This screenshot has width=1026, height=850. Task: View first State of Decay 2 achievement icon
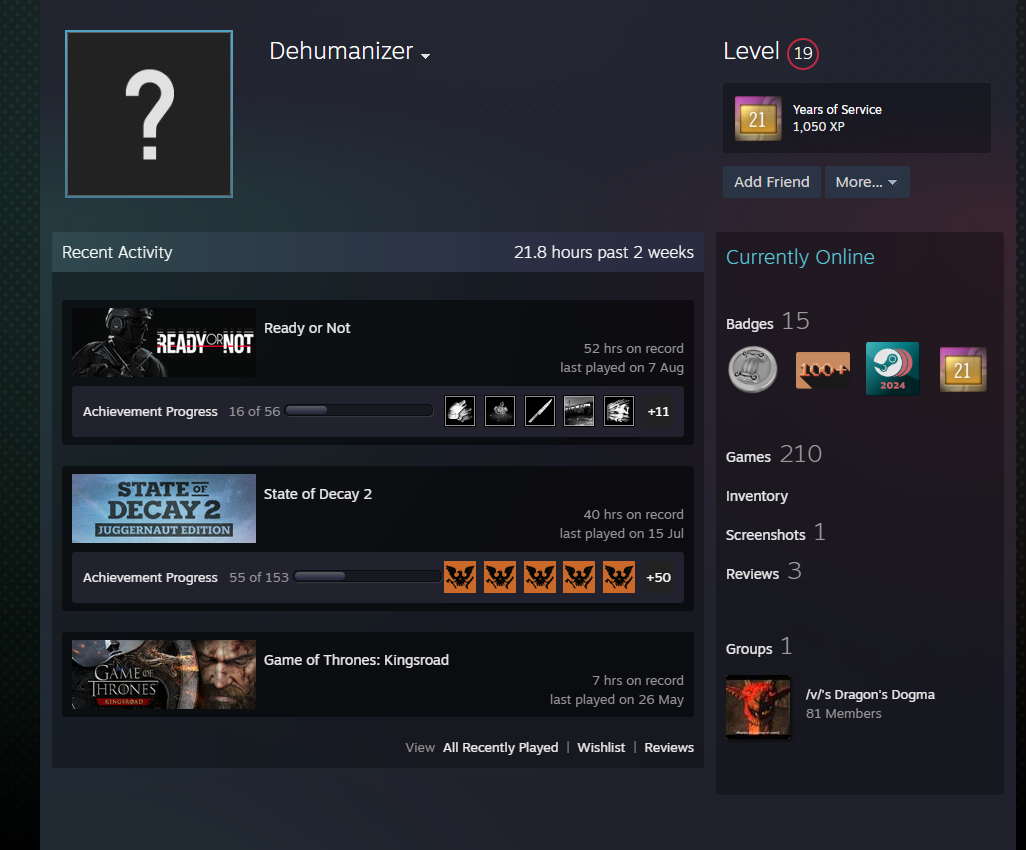click(460, 577)
